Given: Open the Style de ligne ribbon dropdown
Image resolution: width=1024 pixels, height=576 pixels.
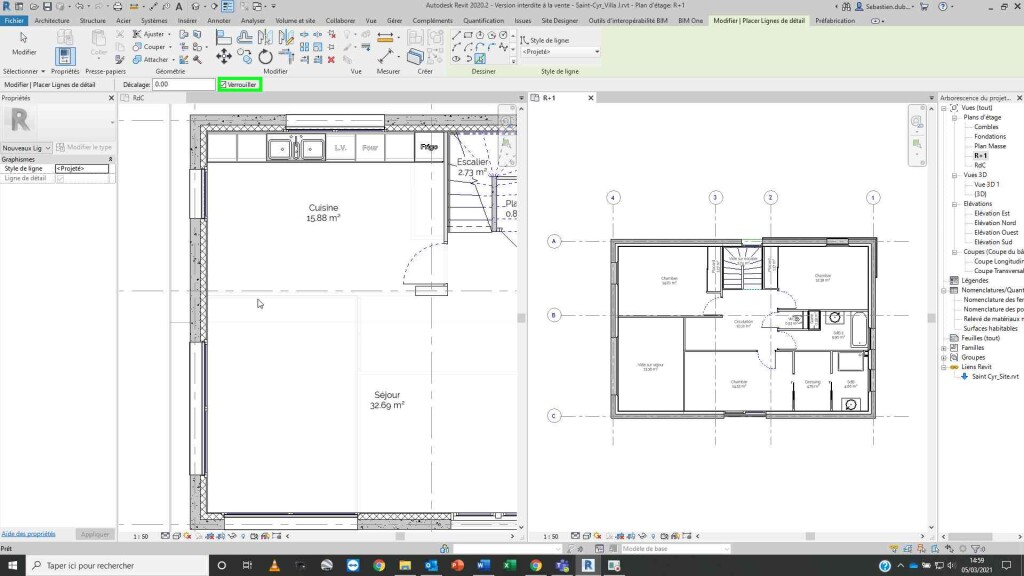Looking at the screenshot, I should [x=560, y=52].
